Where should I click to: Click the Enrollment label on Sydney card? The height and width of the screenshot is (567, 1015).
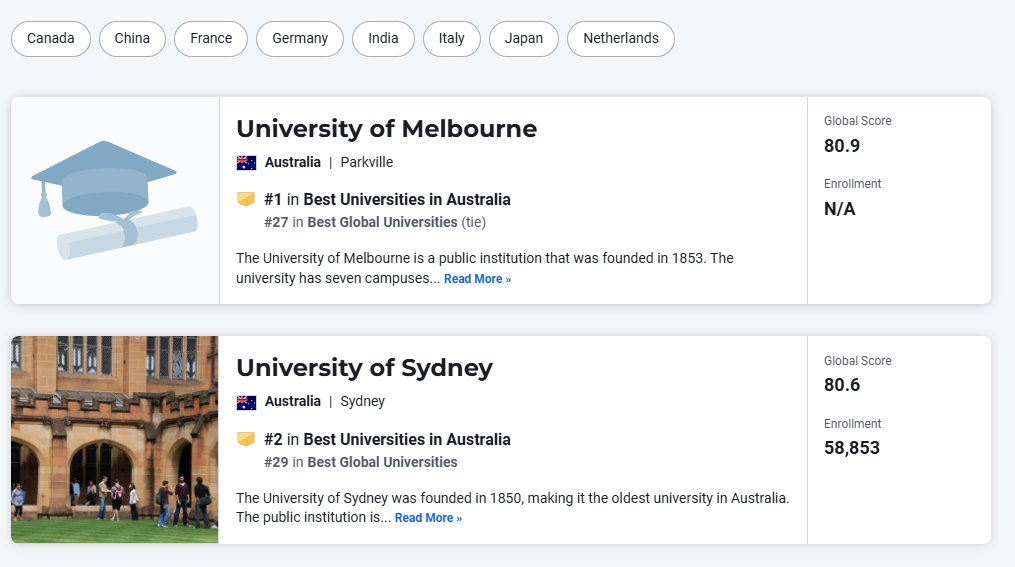[852, 424]
